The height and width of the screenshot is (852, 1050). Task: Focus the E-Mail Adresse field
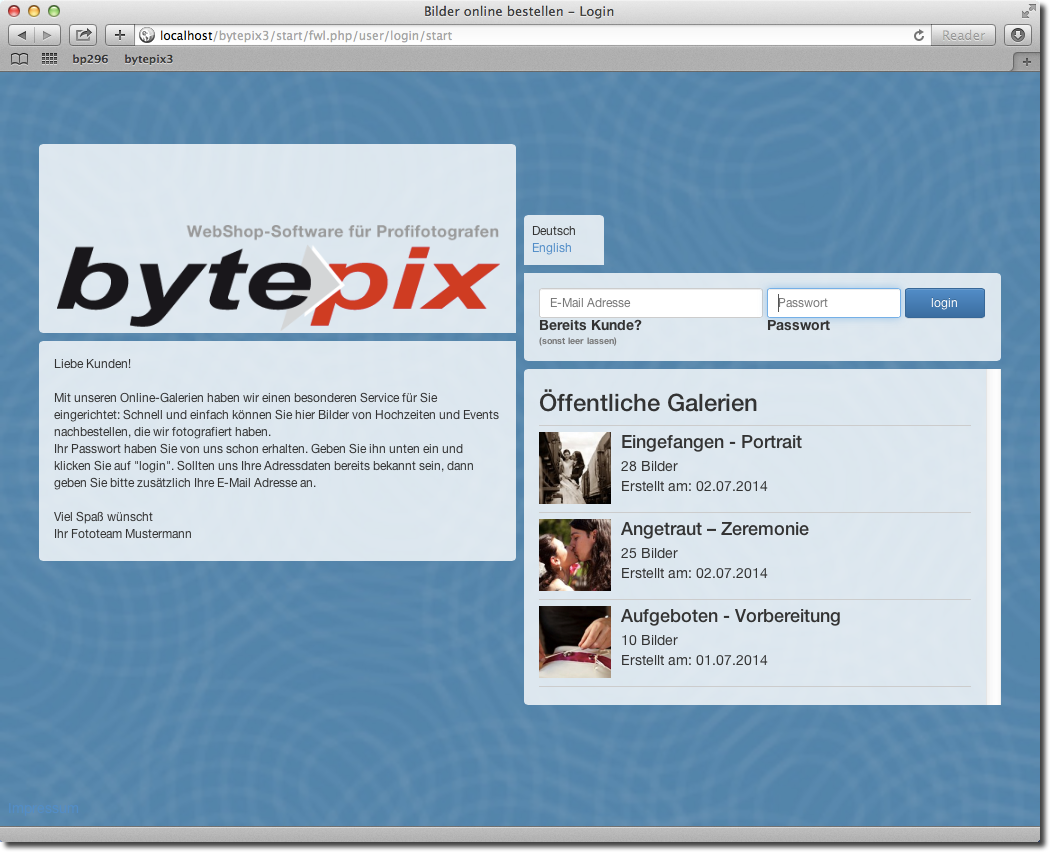650,303
